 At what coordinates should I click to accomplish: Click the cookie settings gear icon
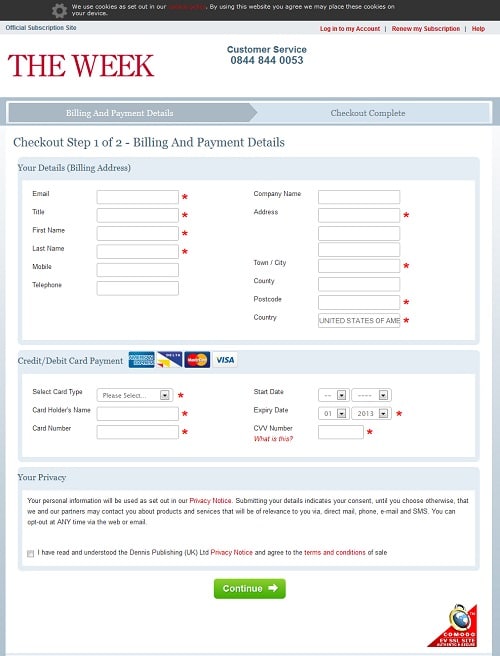[59, 10]
